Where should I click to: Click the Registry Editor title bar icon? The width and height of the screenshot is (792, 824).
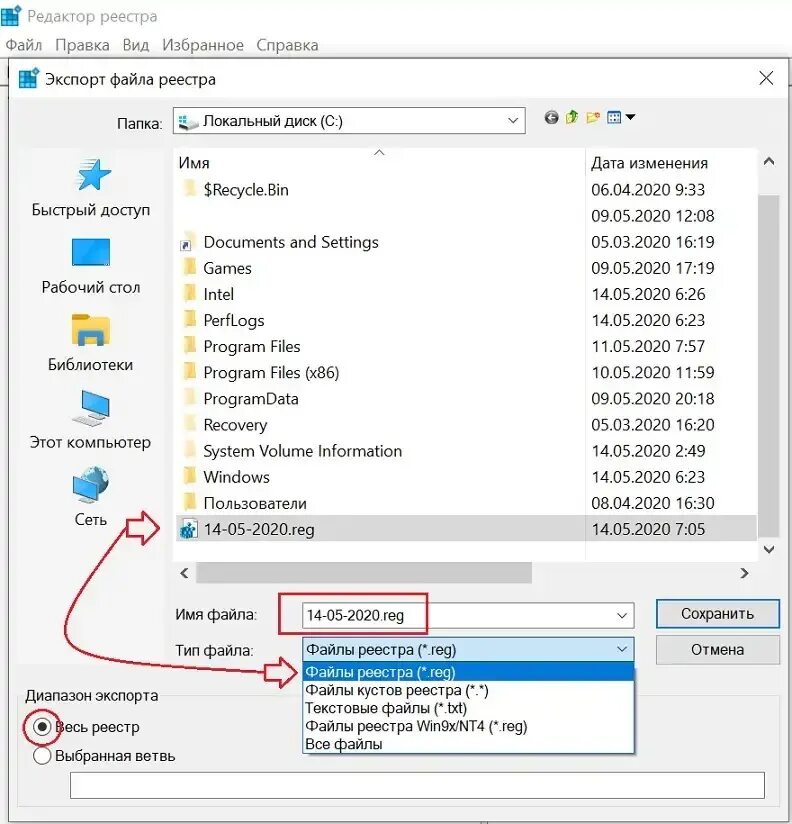11,16
